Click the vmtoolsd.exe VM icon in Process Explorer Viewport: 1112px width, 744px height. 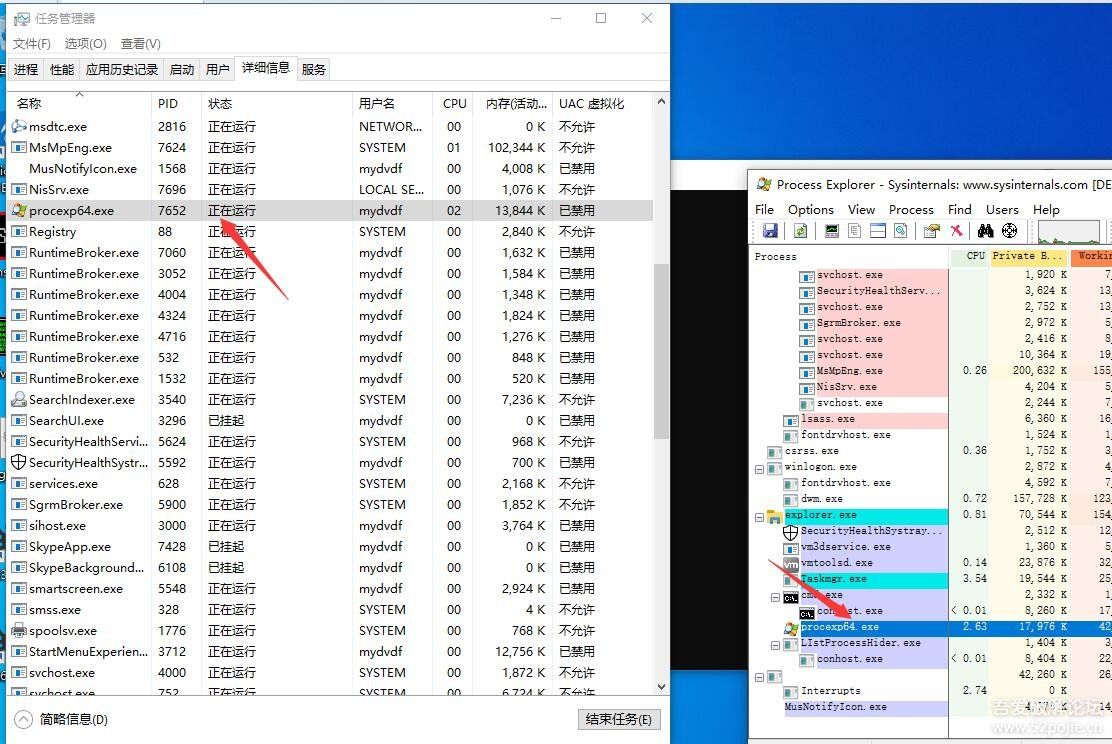(791, 564)
